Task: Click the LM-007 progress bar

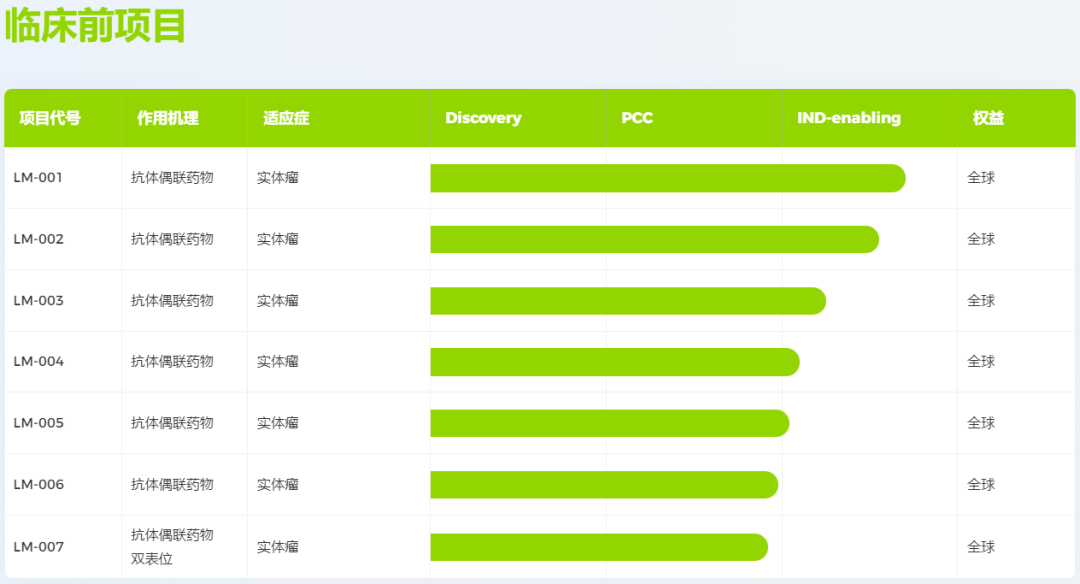Action: coord(598,547)
